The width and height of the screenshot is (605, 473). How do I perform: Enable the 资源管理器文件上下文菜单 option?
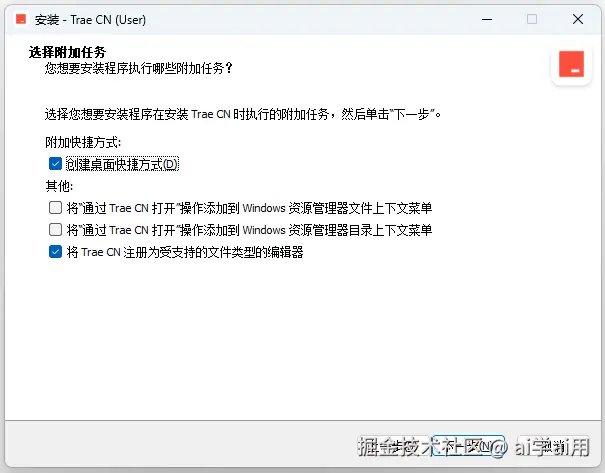56,208
